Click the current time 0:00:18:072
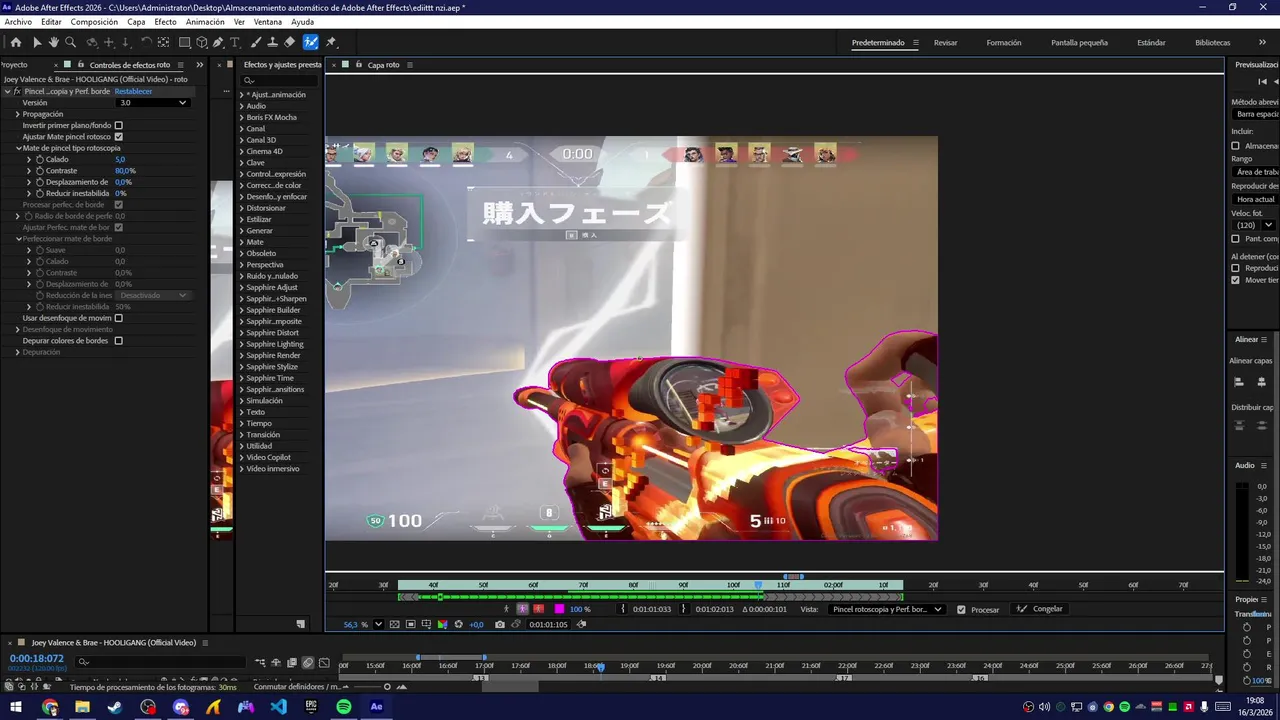1280x720 pixels. (37, 659)
